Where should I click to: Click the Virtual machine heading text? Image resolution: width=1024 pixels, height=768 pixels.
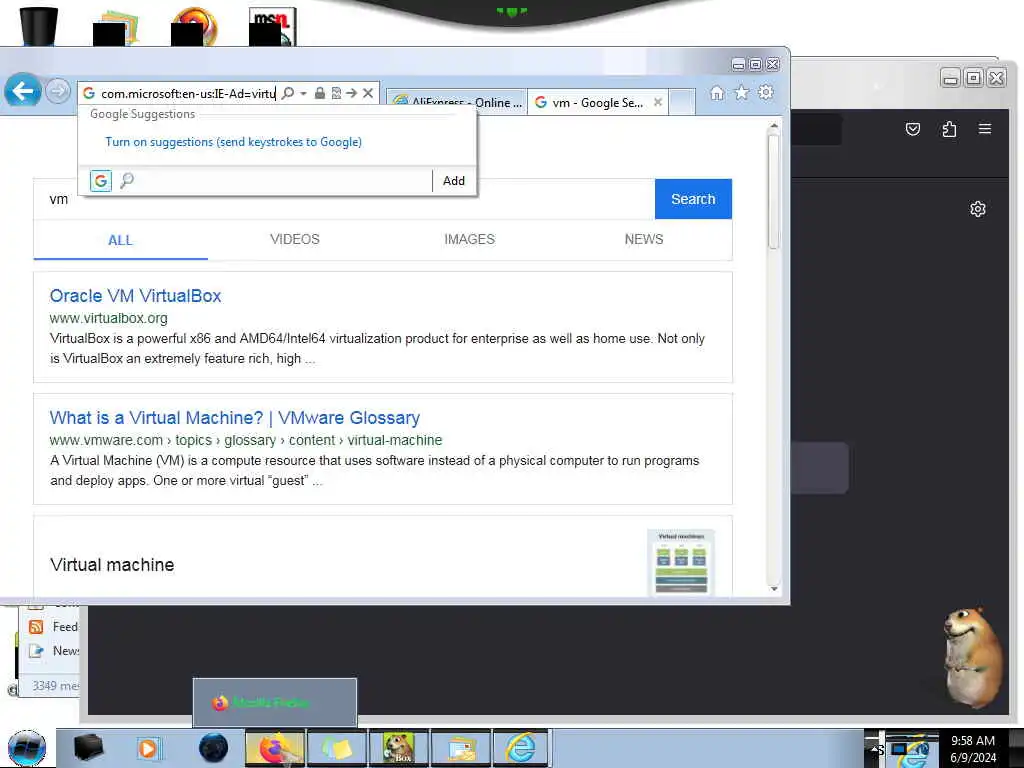[112, 565]
